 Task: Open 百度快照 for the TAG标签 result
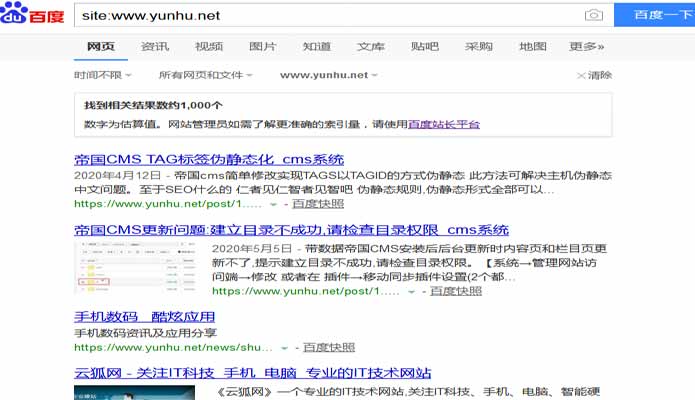point(318,204)
